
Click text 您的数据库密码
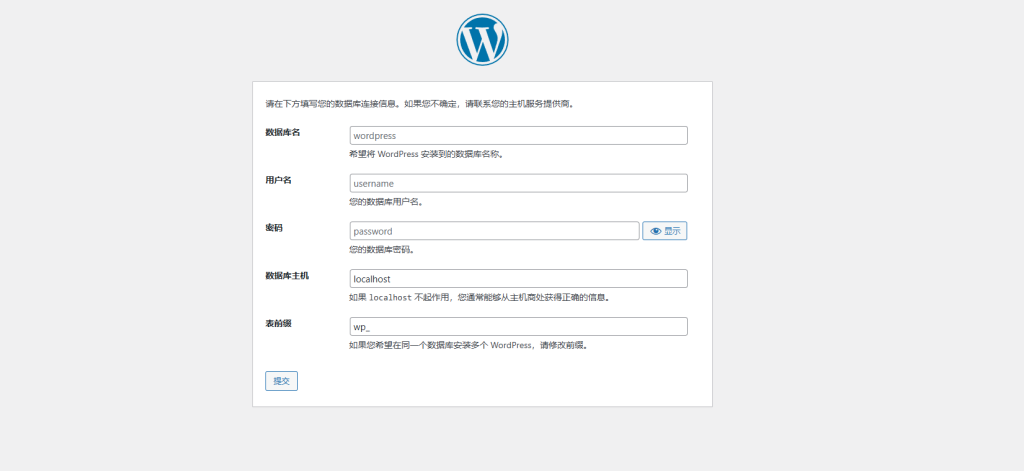(382, 250)
